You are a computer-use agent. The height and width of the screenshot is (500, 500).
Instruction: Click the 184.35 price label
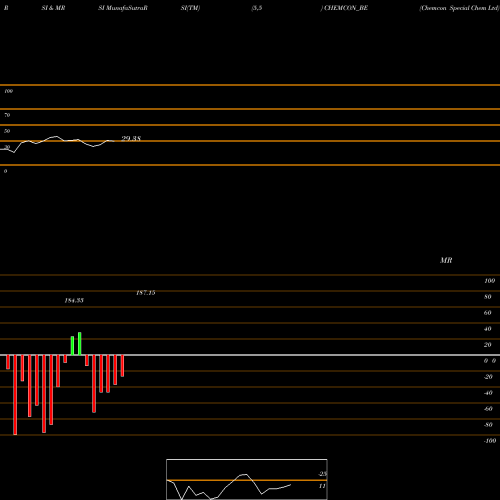(x=74, y=300)
